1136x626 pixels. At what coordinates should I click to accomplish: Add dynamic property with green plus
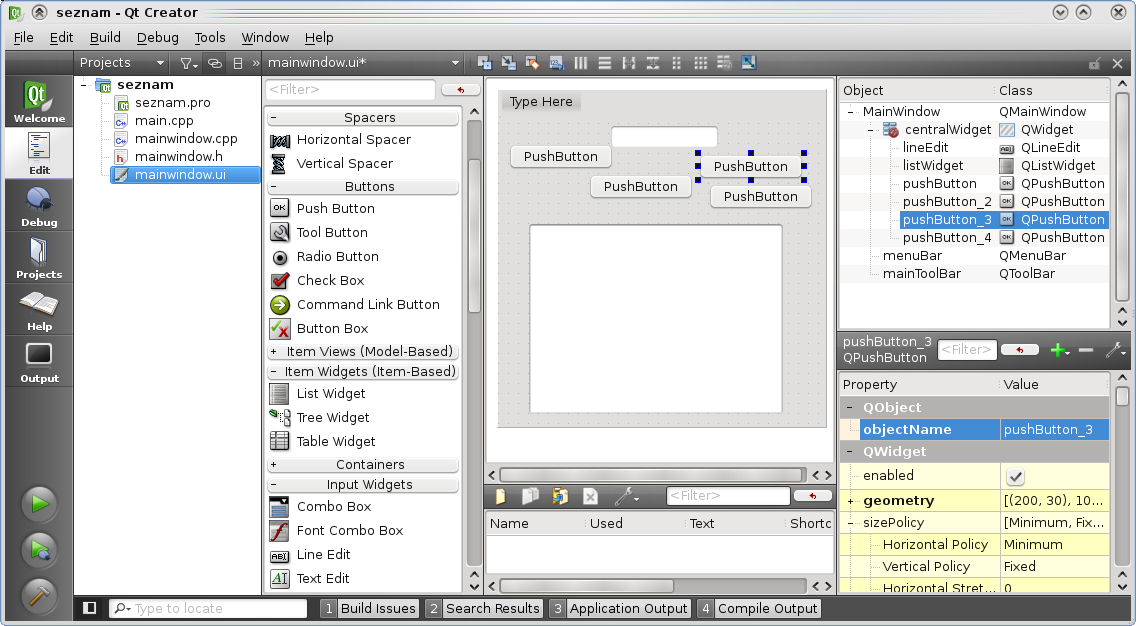(1060, 351)
